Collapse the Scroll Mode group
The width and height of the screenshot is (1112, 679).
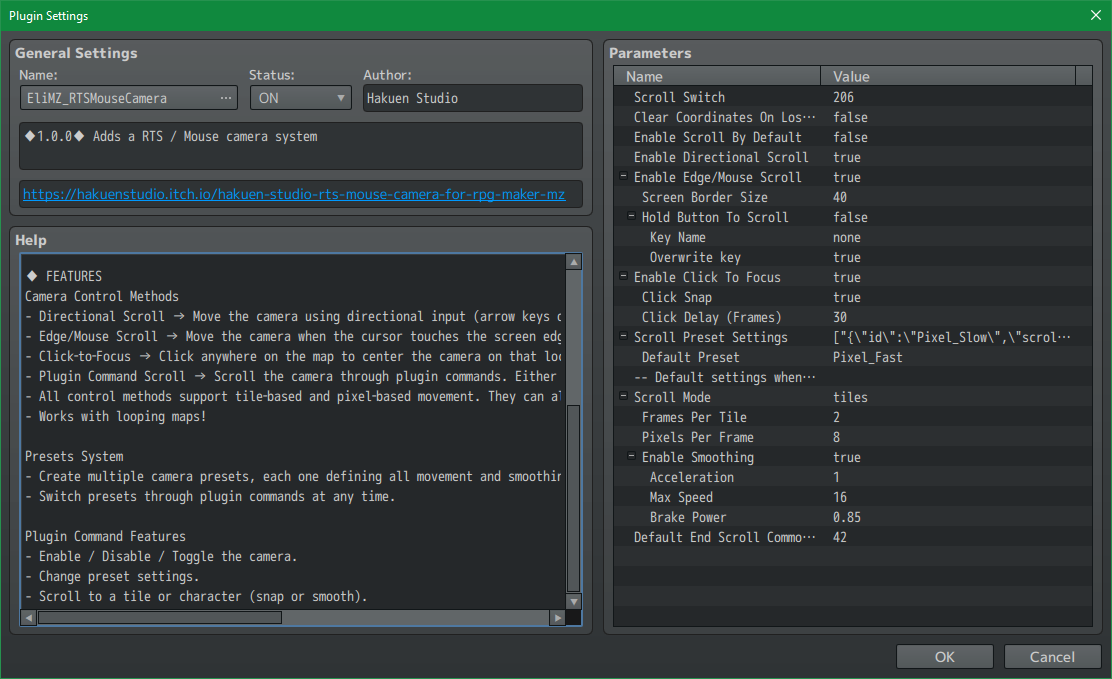(624, 397)
